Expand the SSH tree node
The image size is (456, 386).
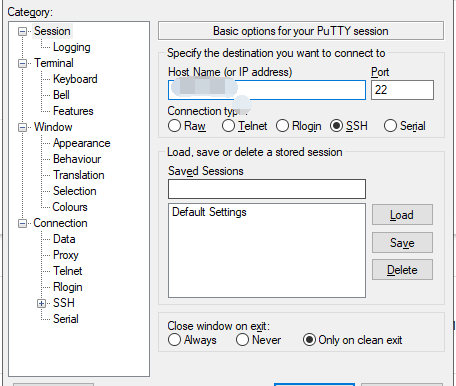pyautogui.click(x=41, y=303)
